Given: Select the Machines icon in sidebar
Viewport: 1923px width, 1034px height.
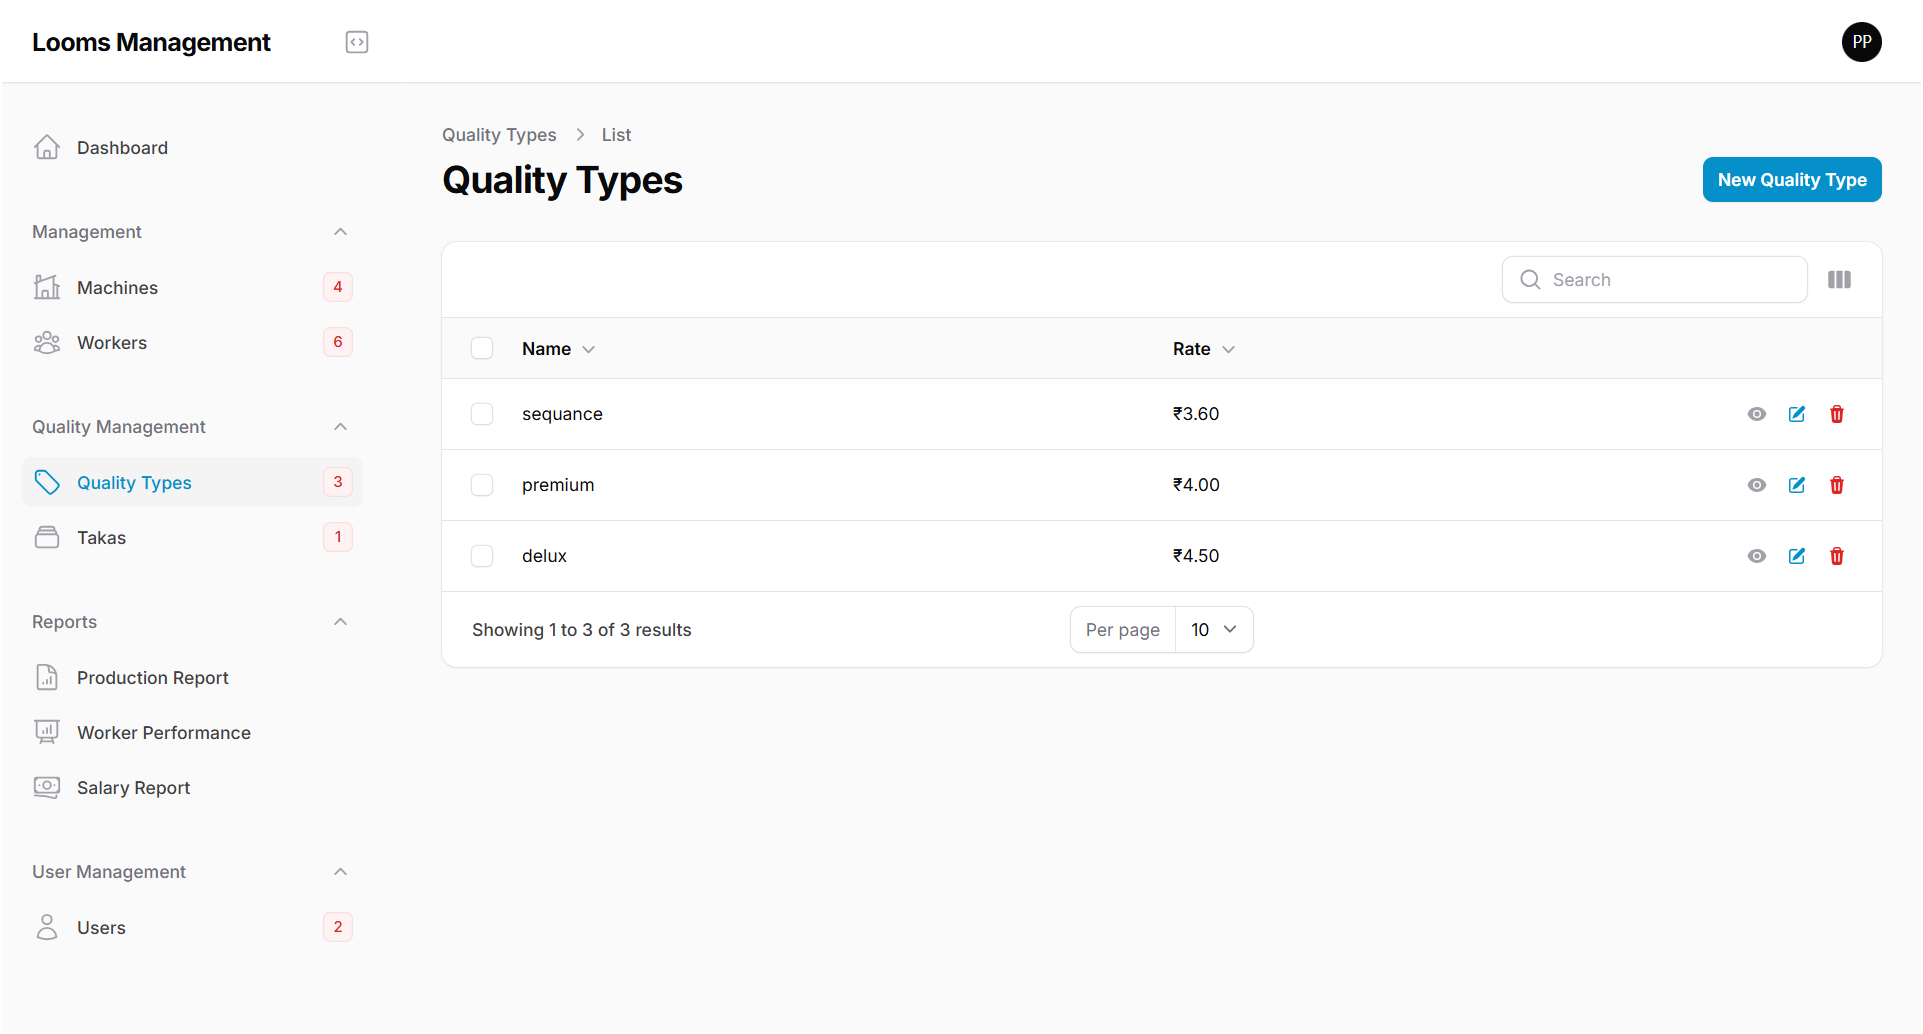Looking at the screenshot, I should click(47, 287).
